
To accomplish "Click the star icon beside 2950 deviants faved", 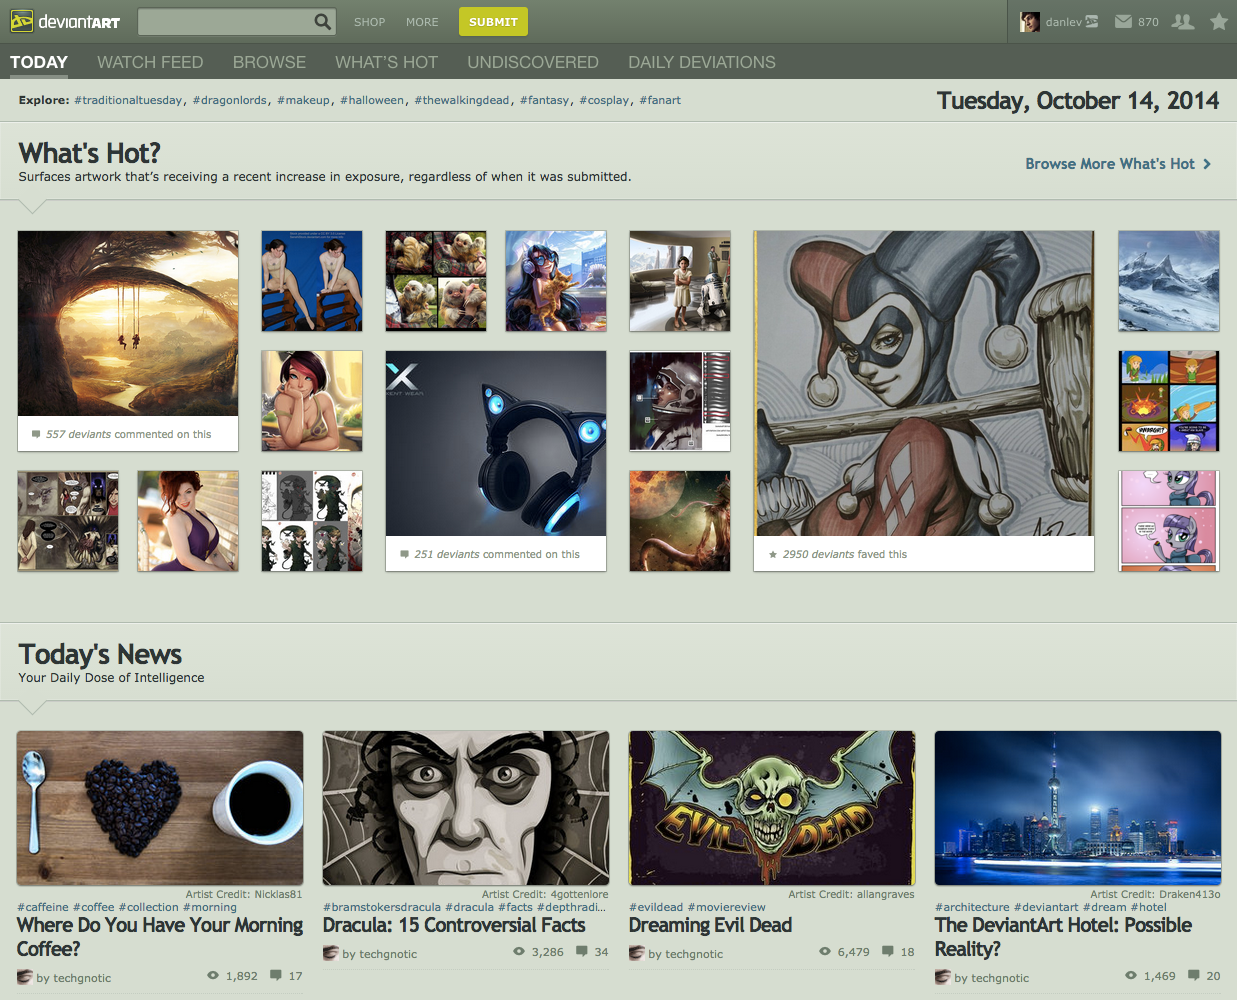I will click(x=772, y=554).
